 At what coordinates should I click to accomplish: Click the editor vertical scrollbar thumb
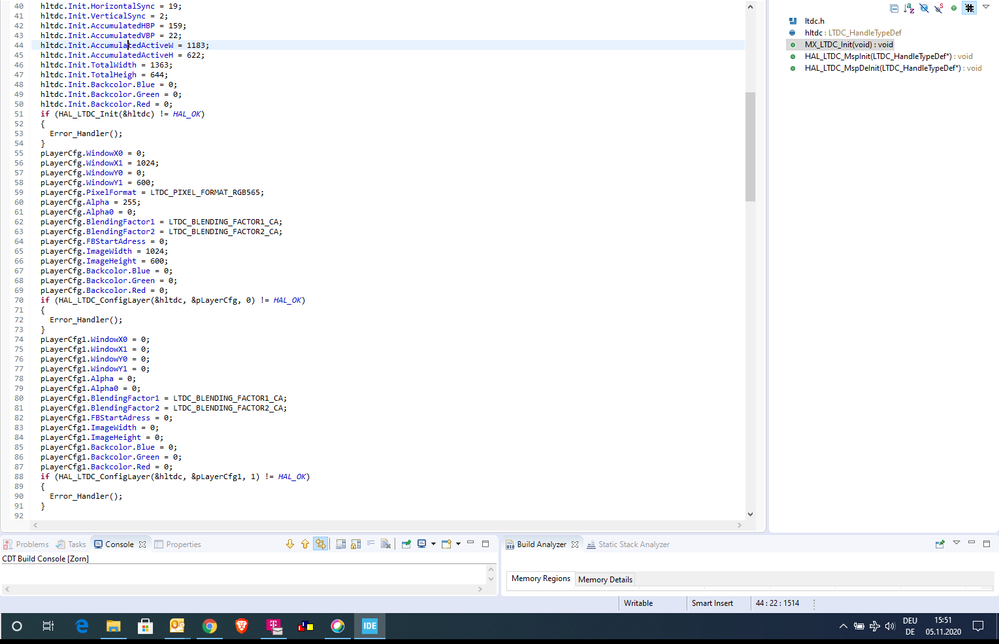tap(750, 147)
